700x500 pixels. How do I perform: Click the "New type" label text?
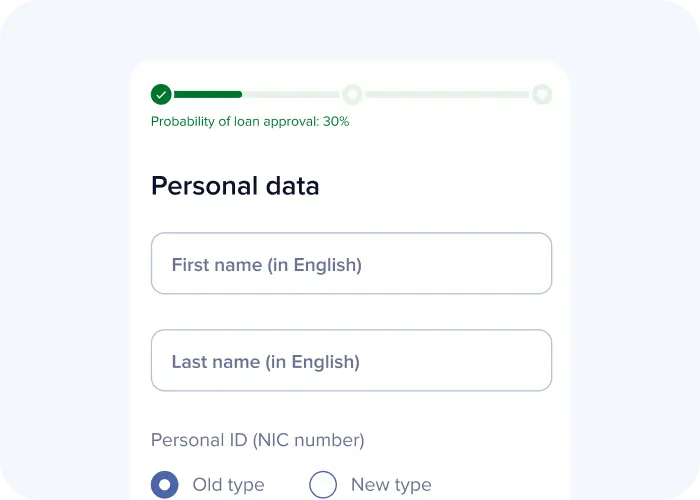tap(392, 485)
